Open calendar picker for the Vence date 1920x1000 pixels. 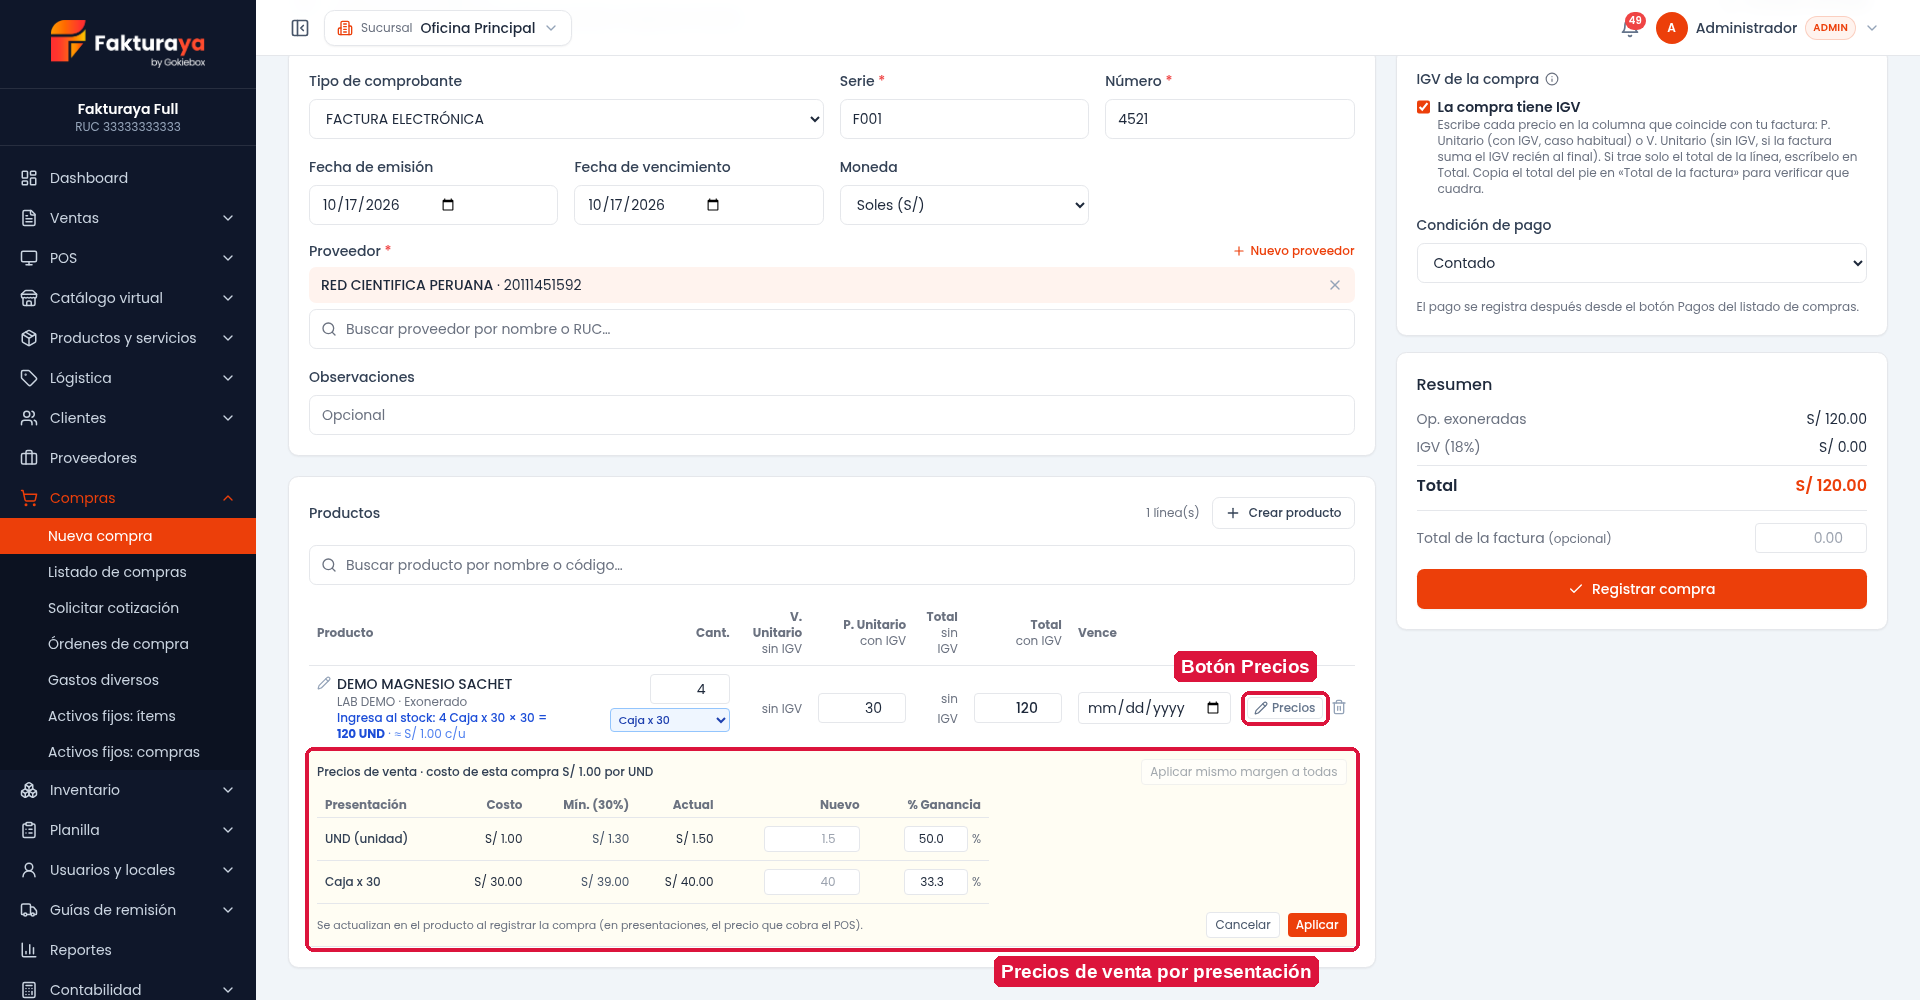pos(1213,708)
